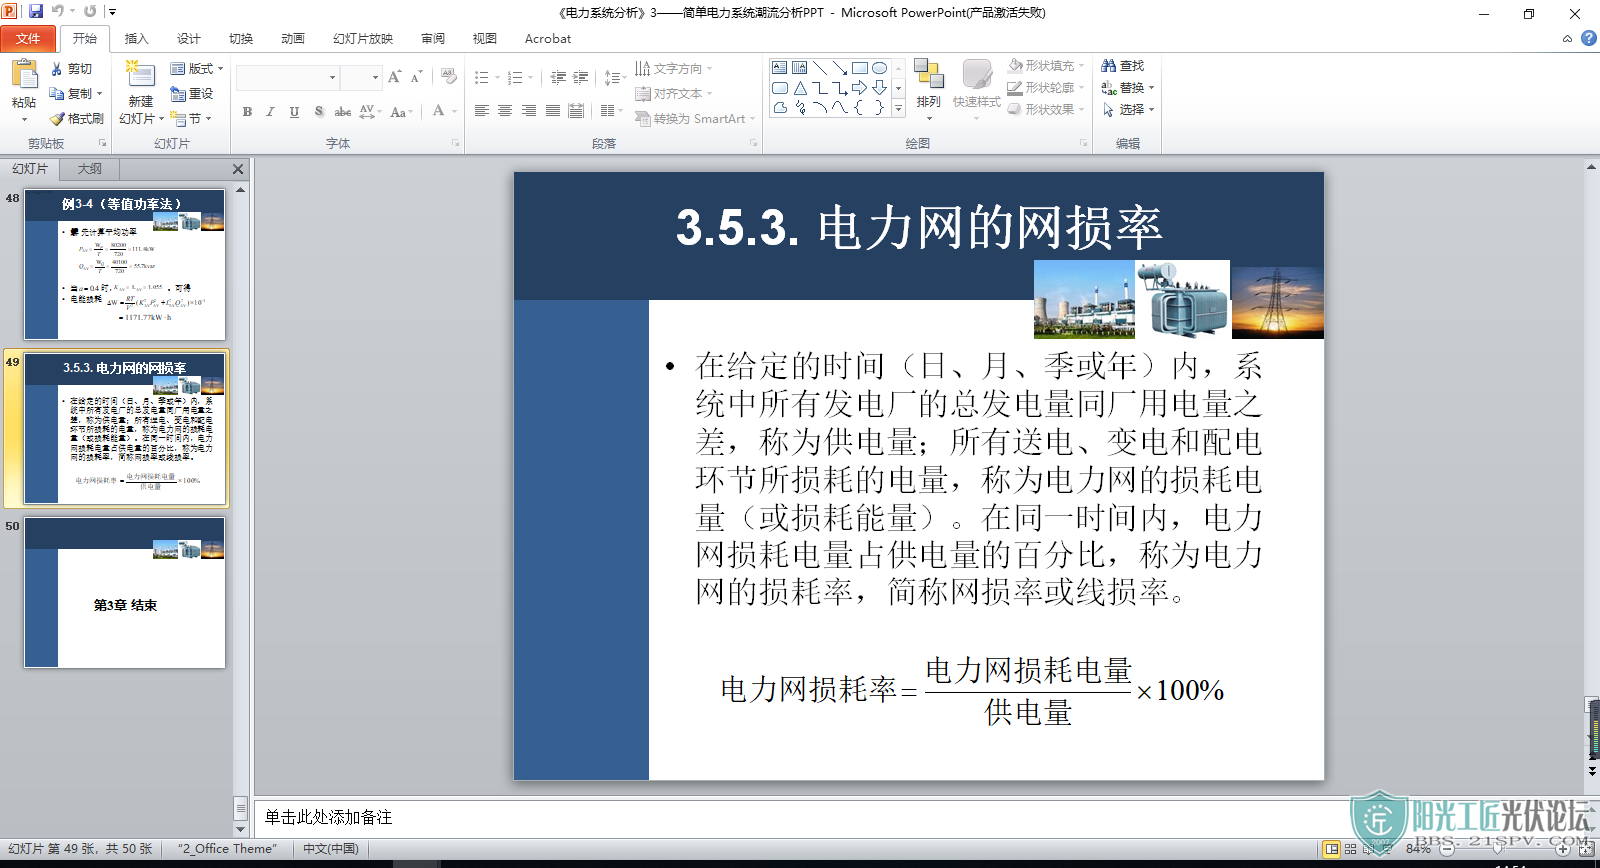Select the oval shape in the gallery
The width and height of the screenshot is (1600, 868).
point(879,68)
